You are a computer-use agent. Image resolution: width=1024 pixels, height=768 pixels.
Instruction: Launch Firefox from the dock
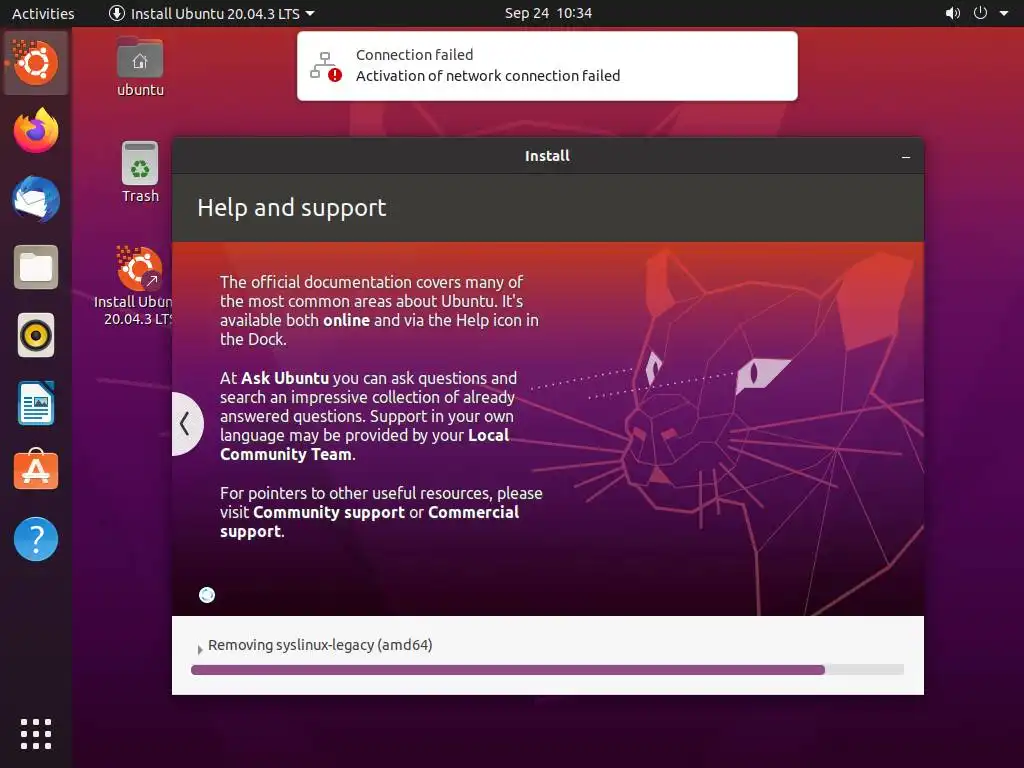point(36,131)
